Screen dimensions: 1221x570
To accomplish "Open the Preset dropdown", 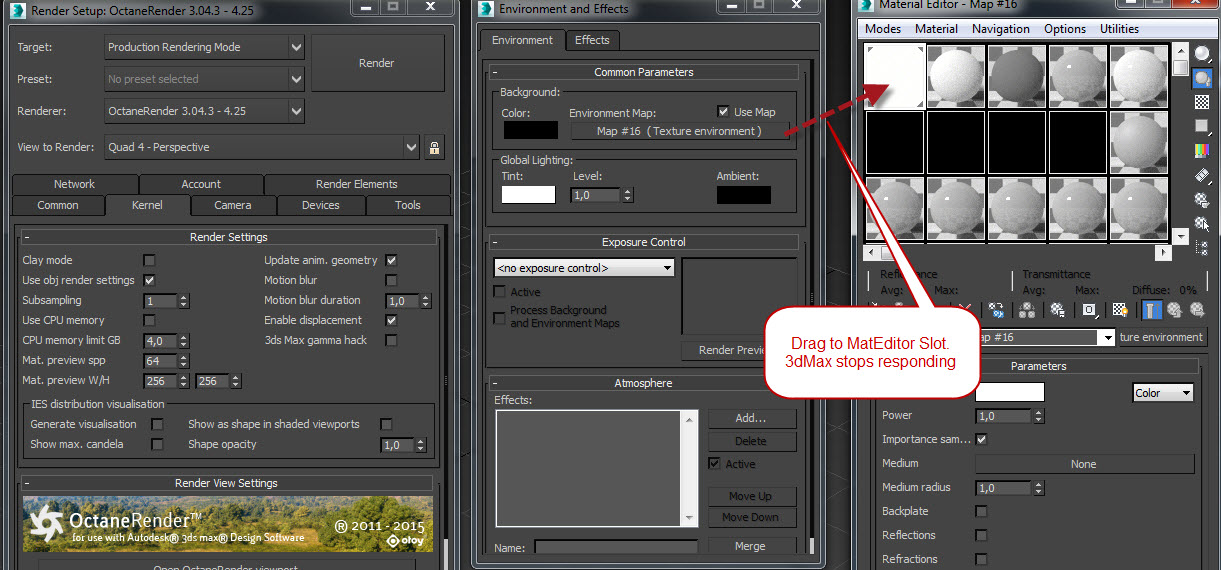I will (204, 79).
